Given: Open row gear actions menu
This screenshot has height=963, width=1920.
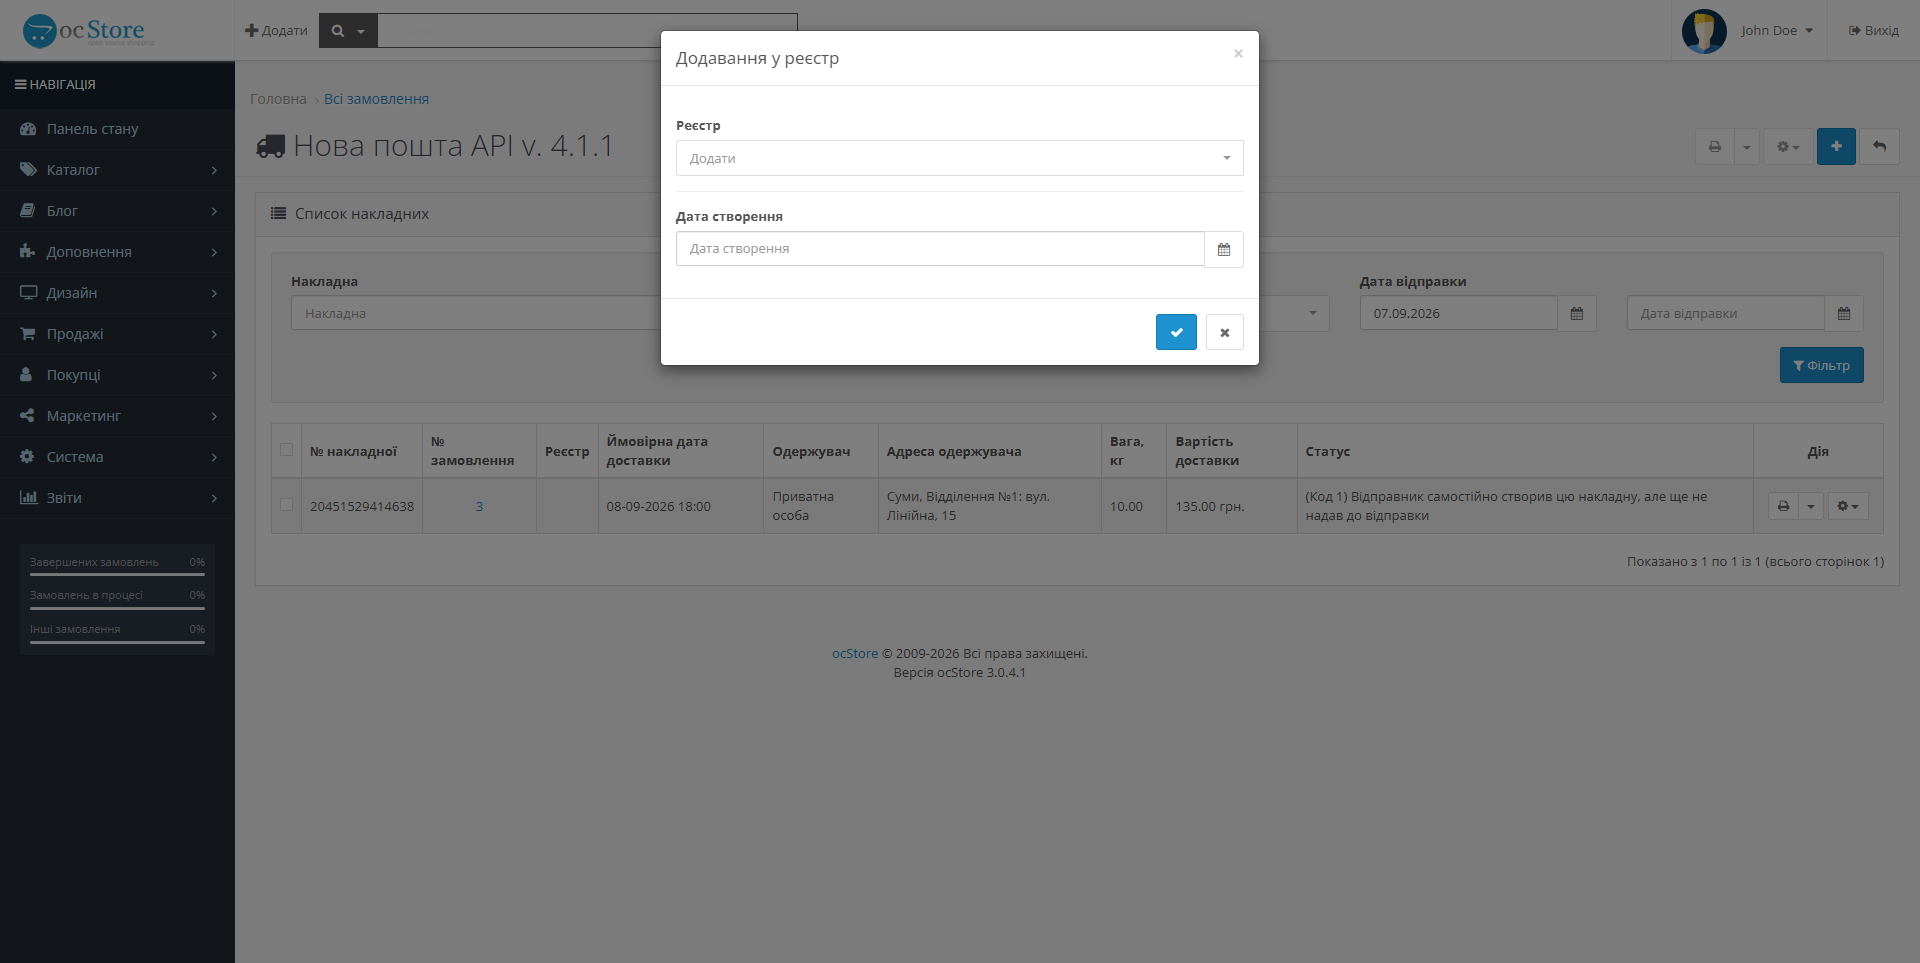Looking at the screenshot, I should [x=1848, y=506].
